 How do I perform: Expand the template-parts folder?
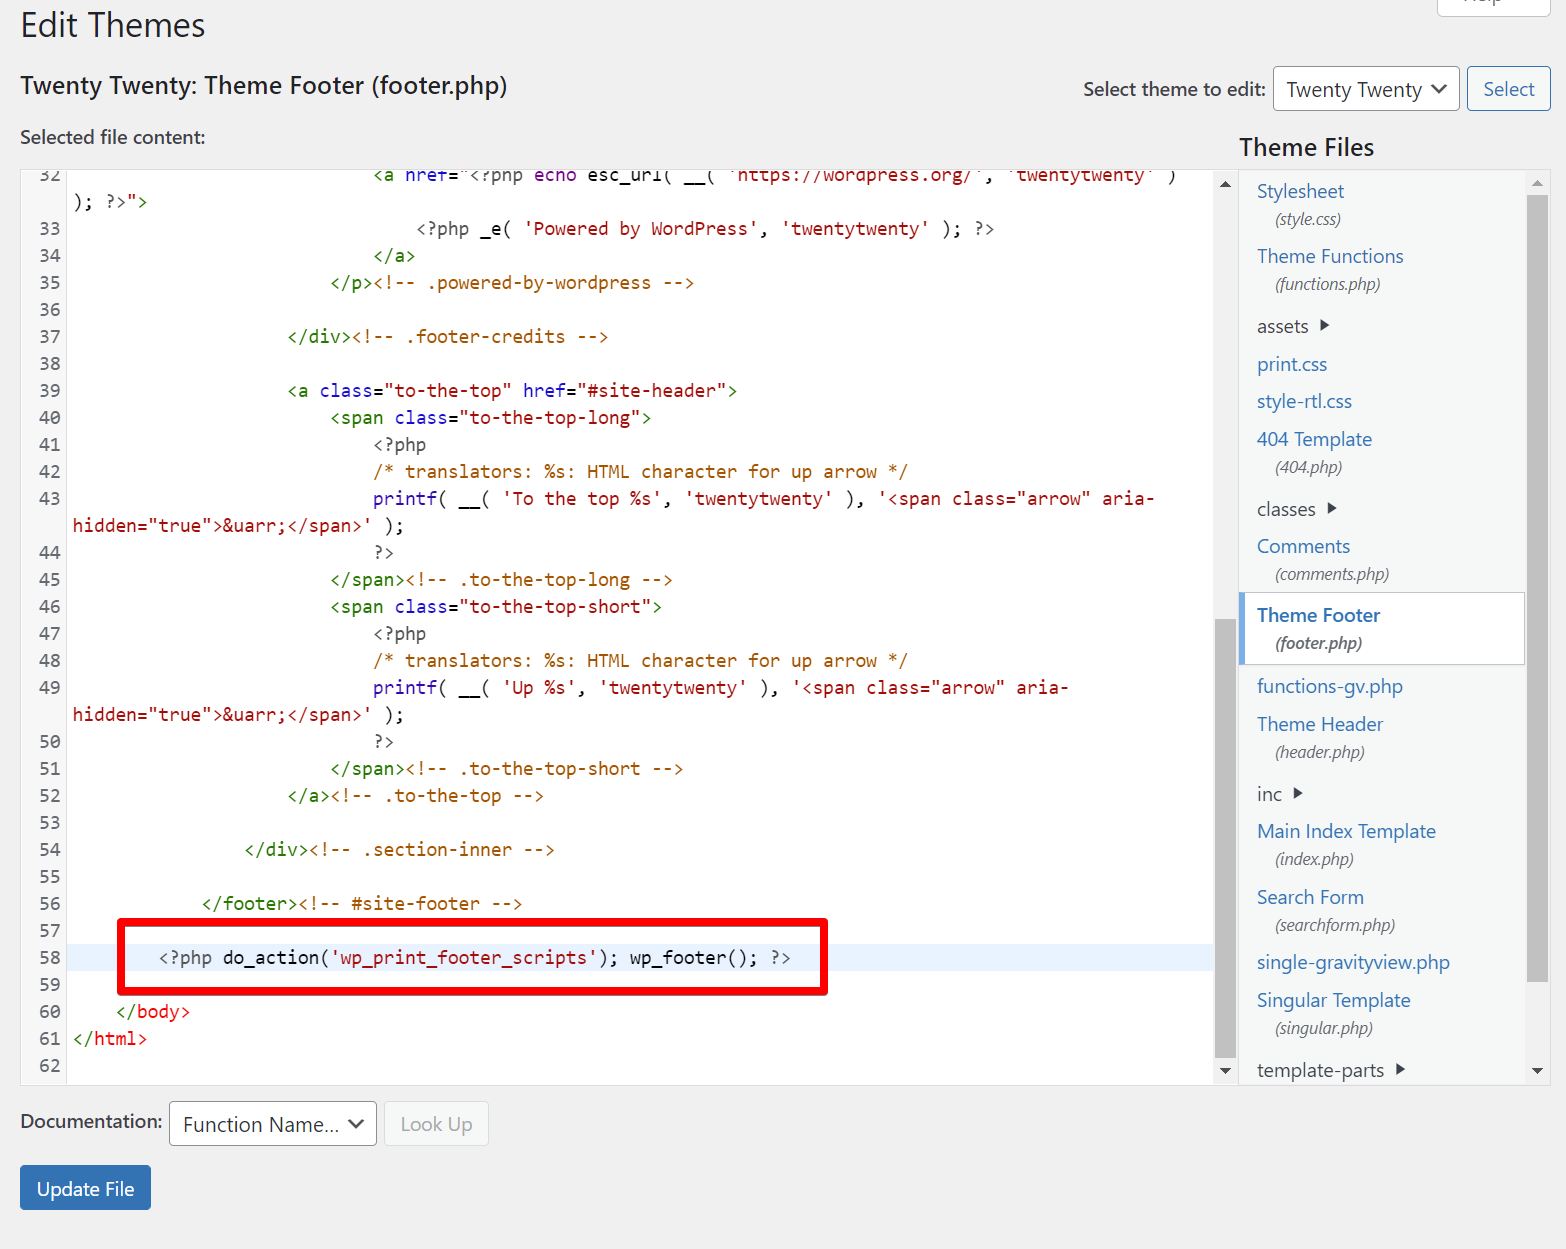pos(1400,1070)
